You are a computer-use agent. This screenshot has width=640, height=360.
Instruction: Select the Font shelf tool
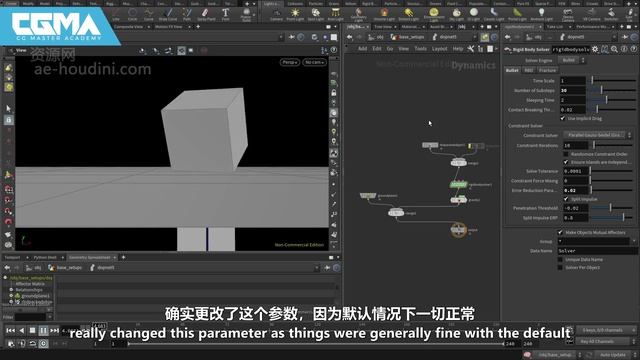[x=225, y=14]
